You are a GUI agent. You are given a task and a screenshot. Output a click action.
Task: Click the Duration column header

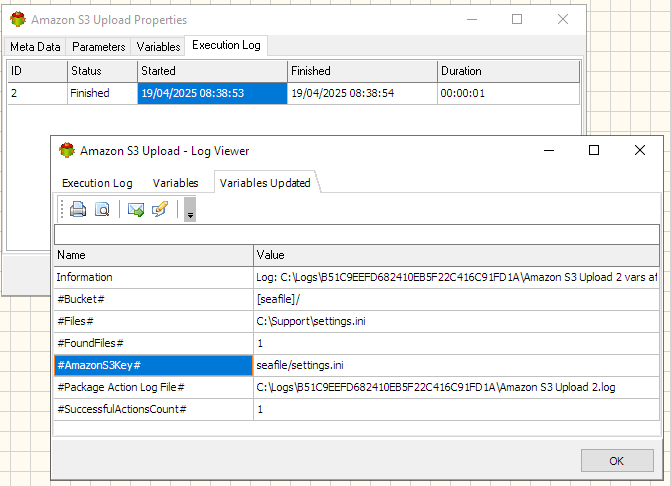pyautogui.click(x=508, y=71)
